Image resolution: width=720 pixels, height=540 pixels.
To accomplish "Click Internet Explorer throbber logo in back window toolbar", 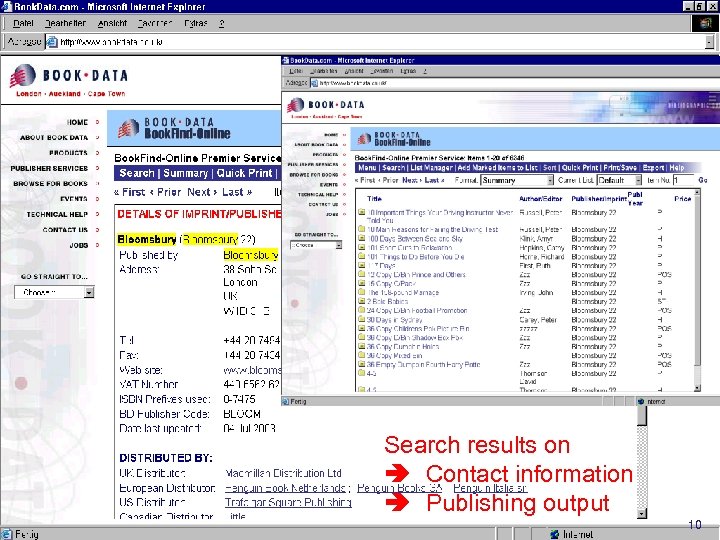I will coord(705,23).
